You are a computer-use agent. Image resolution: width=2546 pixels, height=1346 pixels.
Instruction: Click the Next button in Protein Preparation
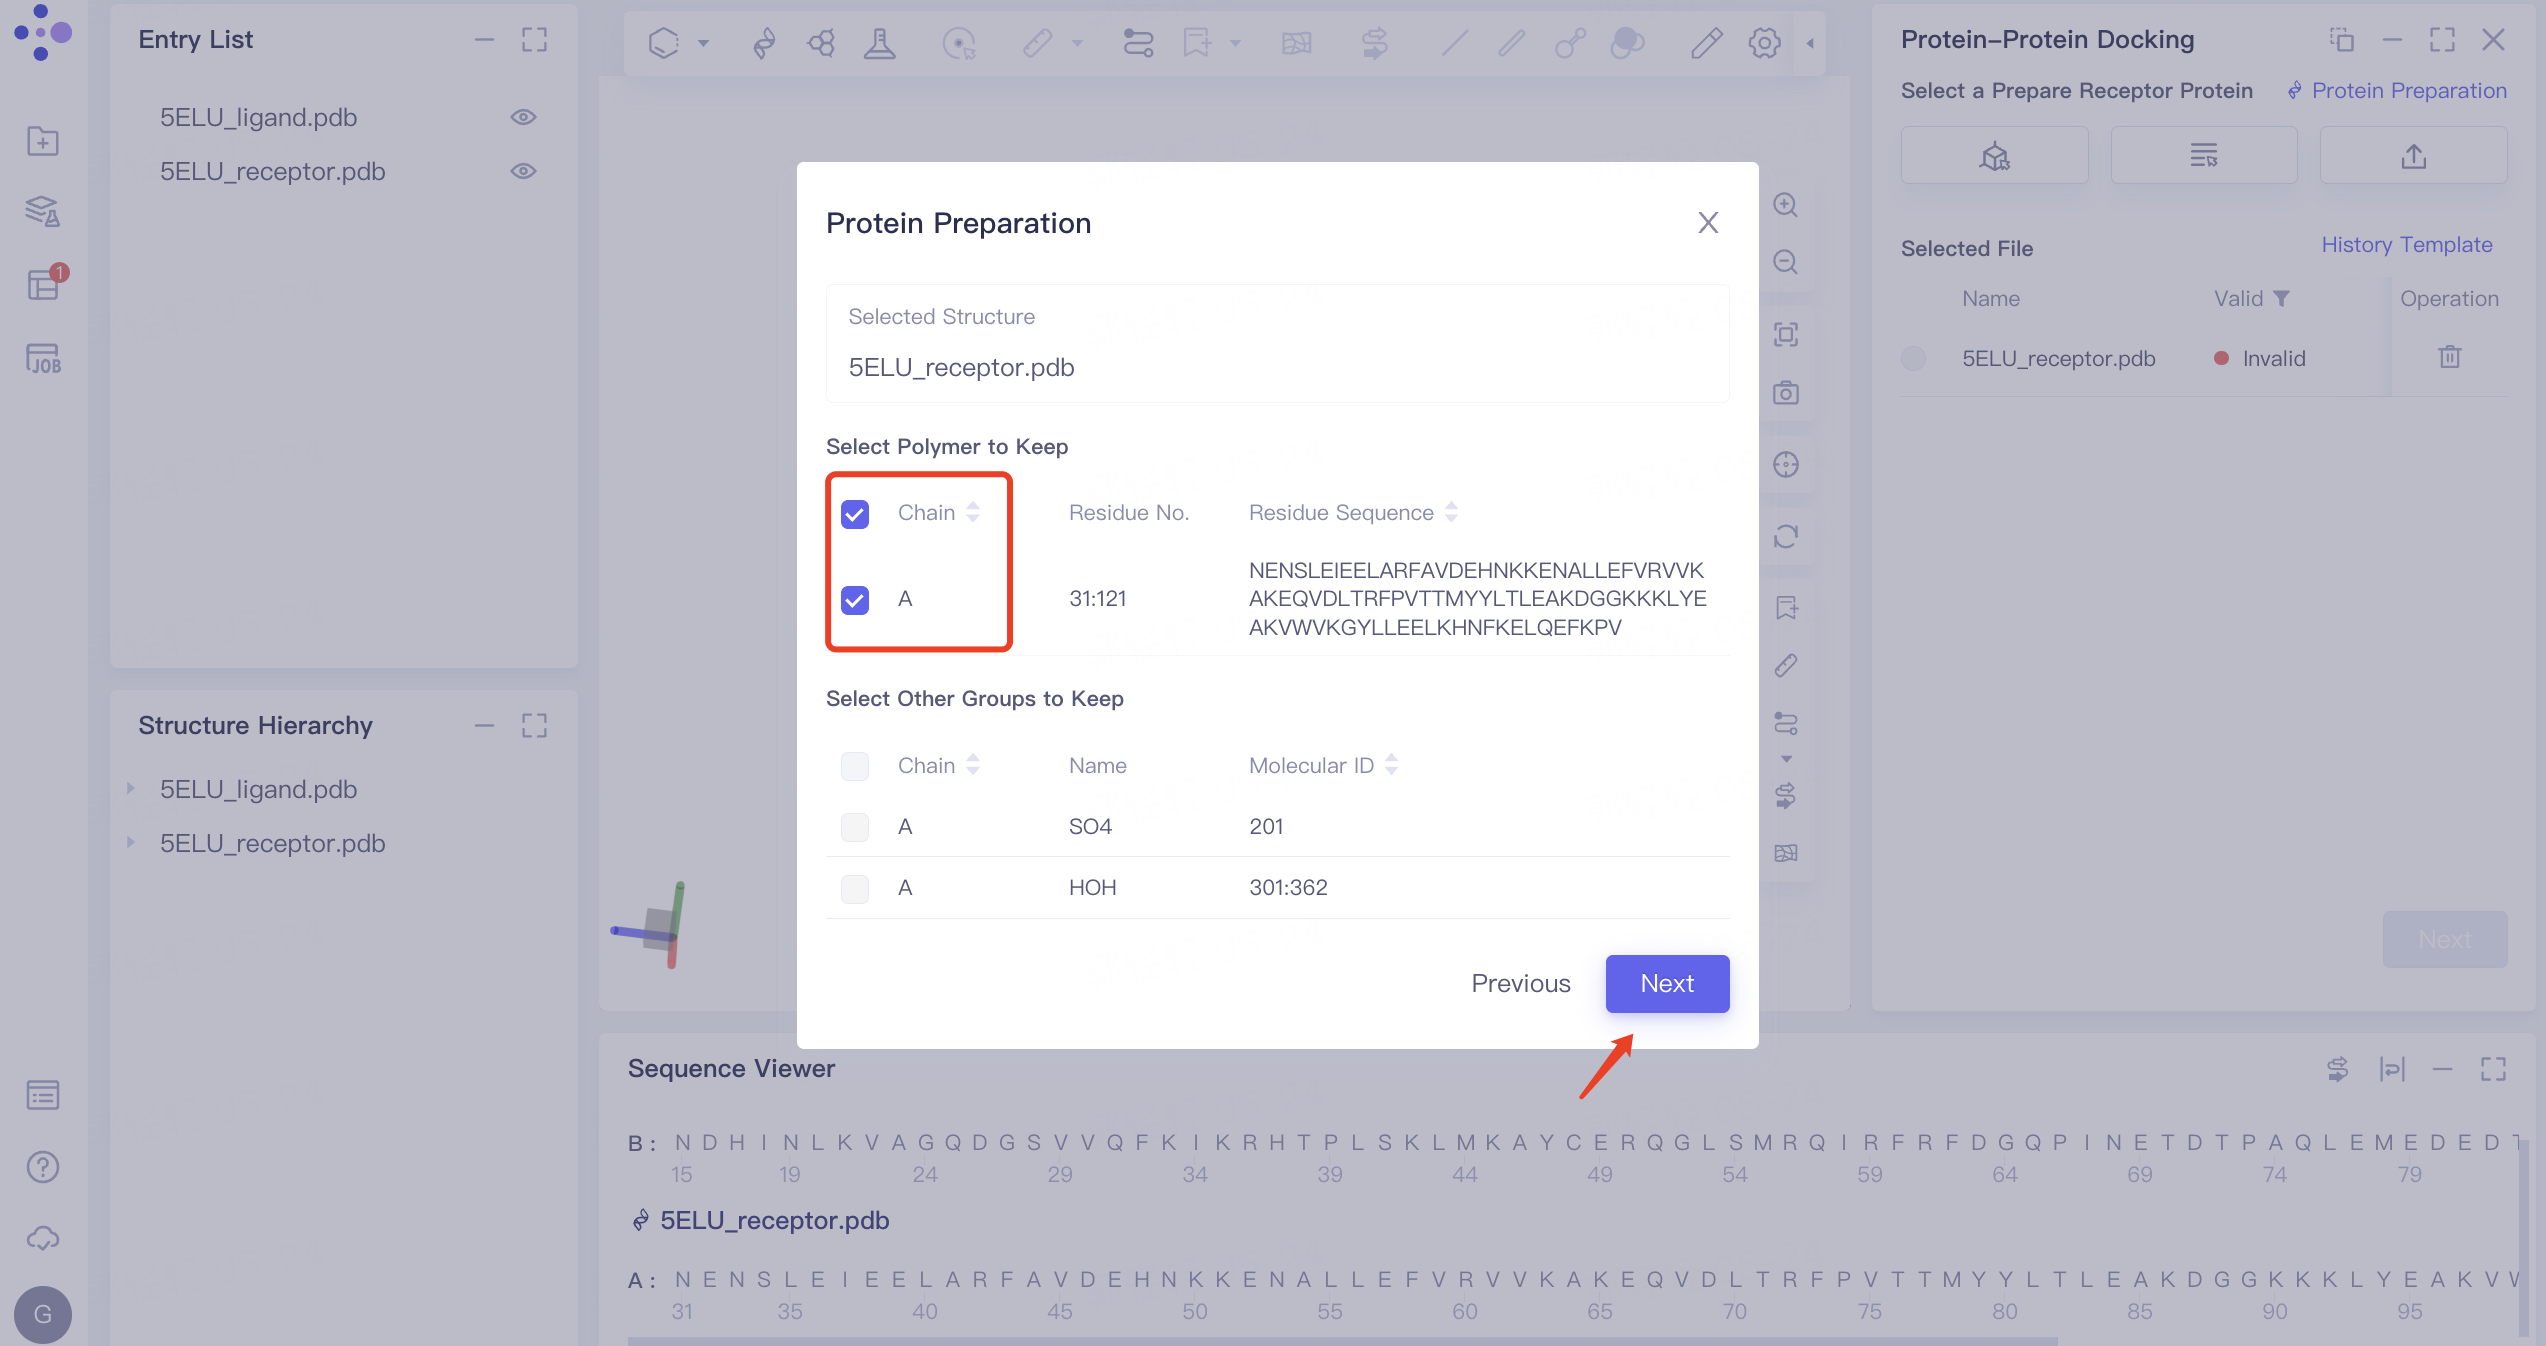1666,983
